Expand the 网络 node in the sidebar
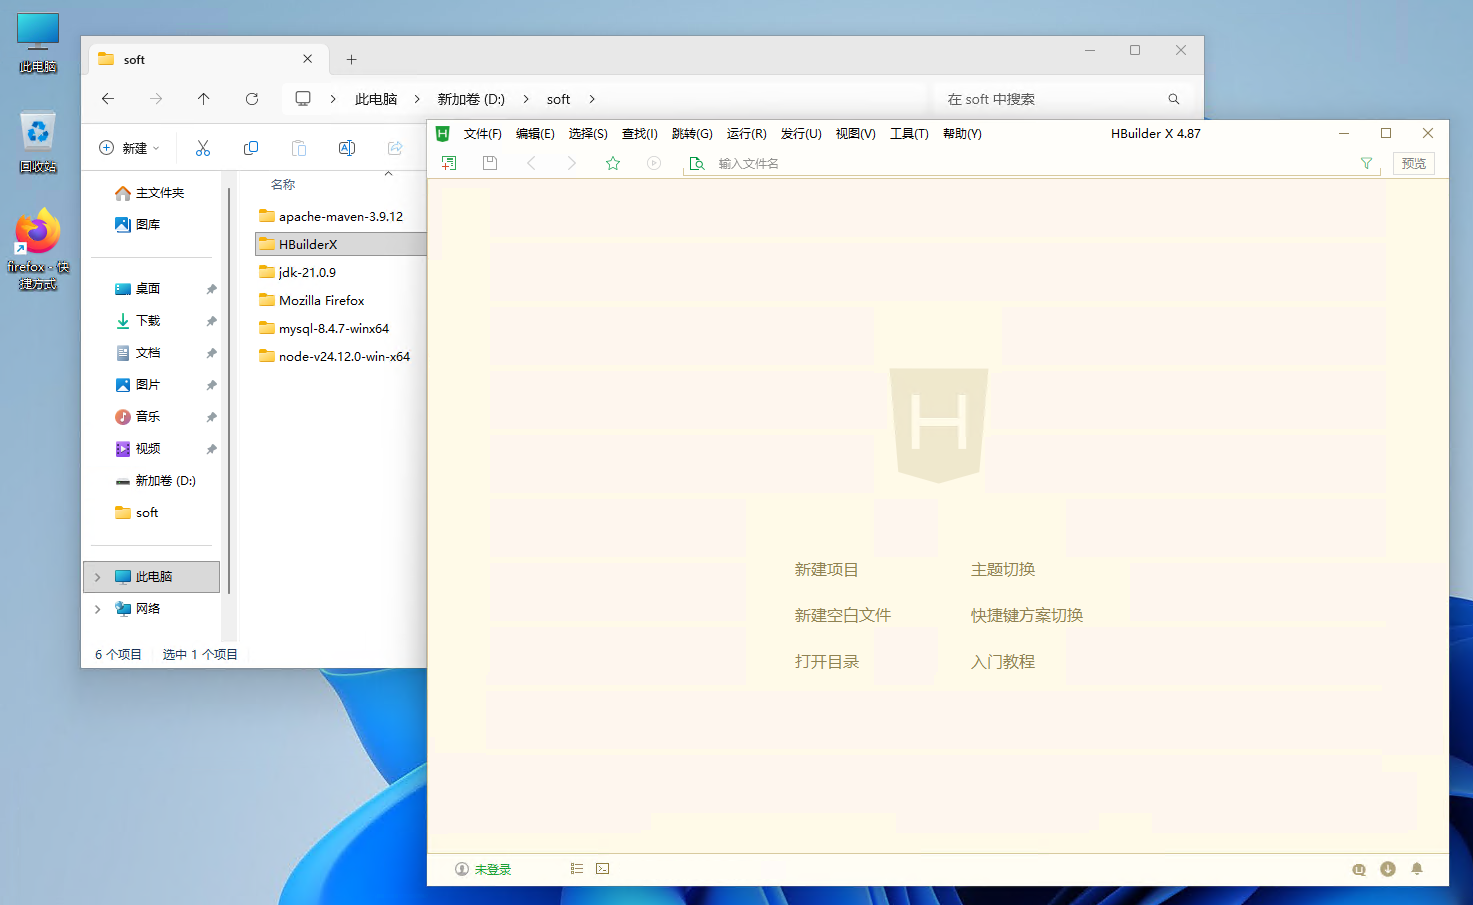Screen dimensions: 1473x905 pos(97,608)
